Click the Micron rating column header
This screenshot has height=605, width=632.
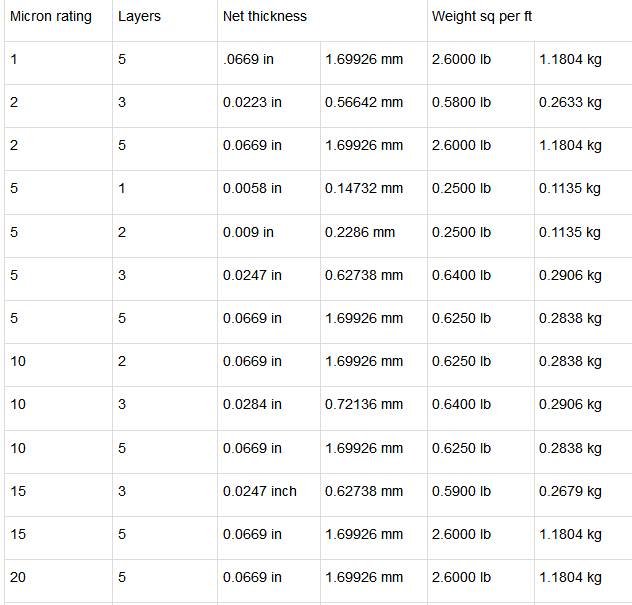tap(51, 17)
